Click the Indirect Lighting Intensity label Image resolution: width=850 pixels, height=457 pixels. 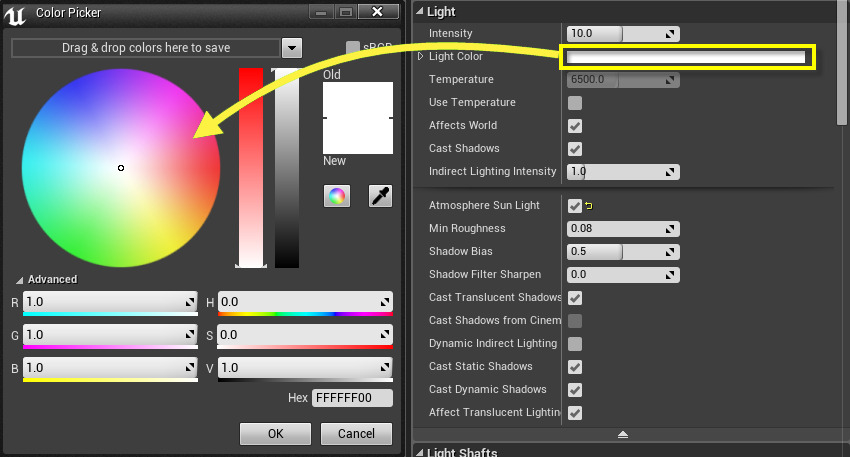[x=492, y=171]
